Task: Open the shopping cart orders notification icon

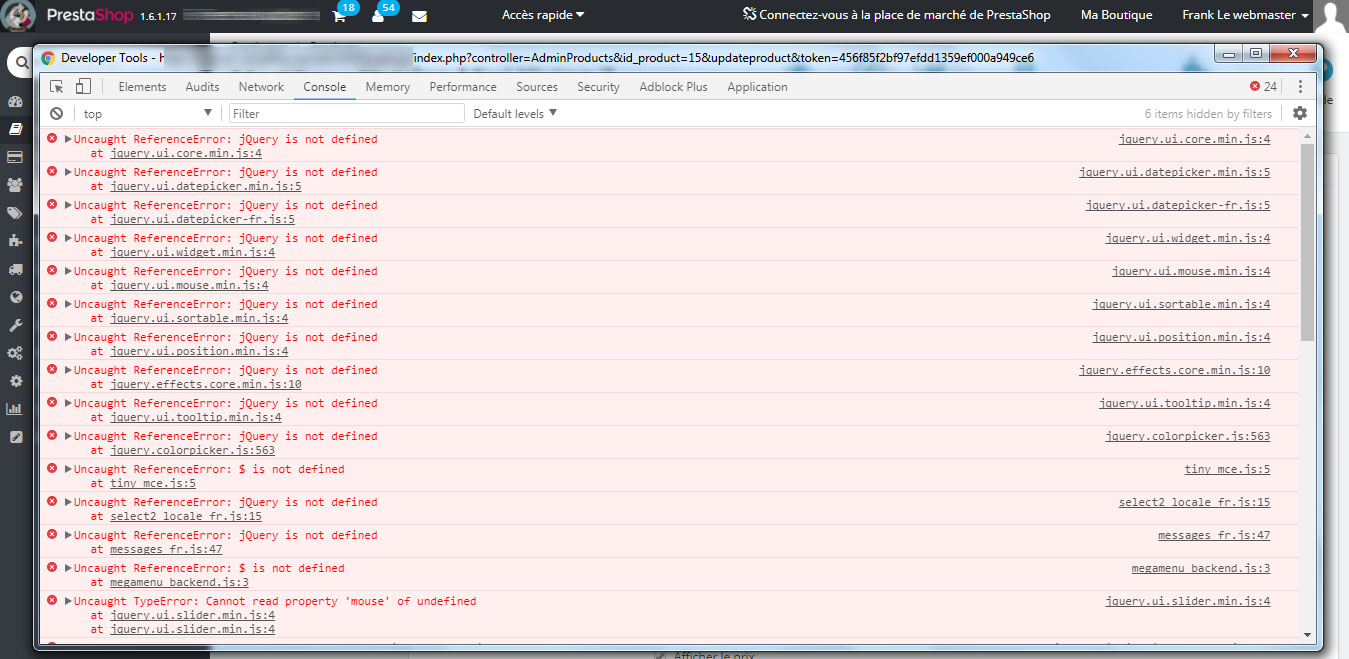Action: (340, 16)
